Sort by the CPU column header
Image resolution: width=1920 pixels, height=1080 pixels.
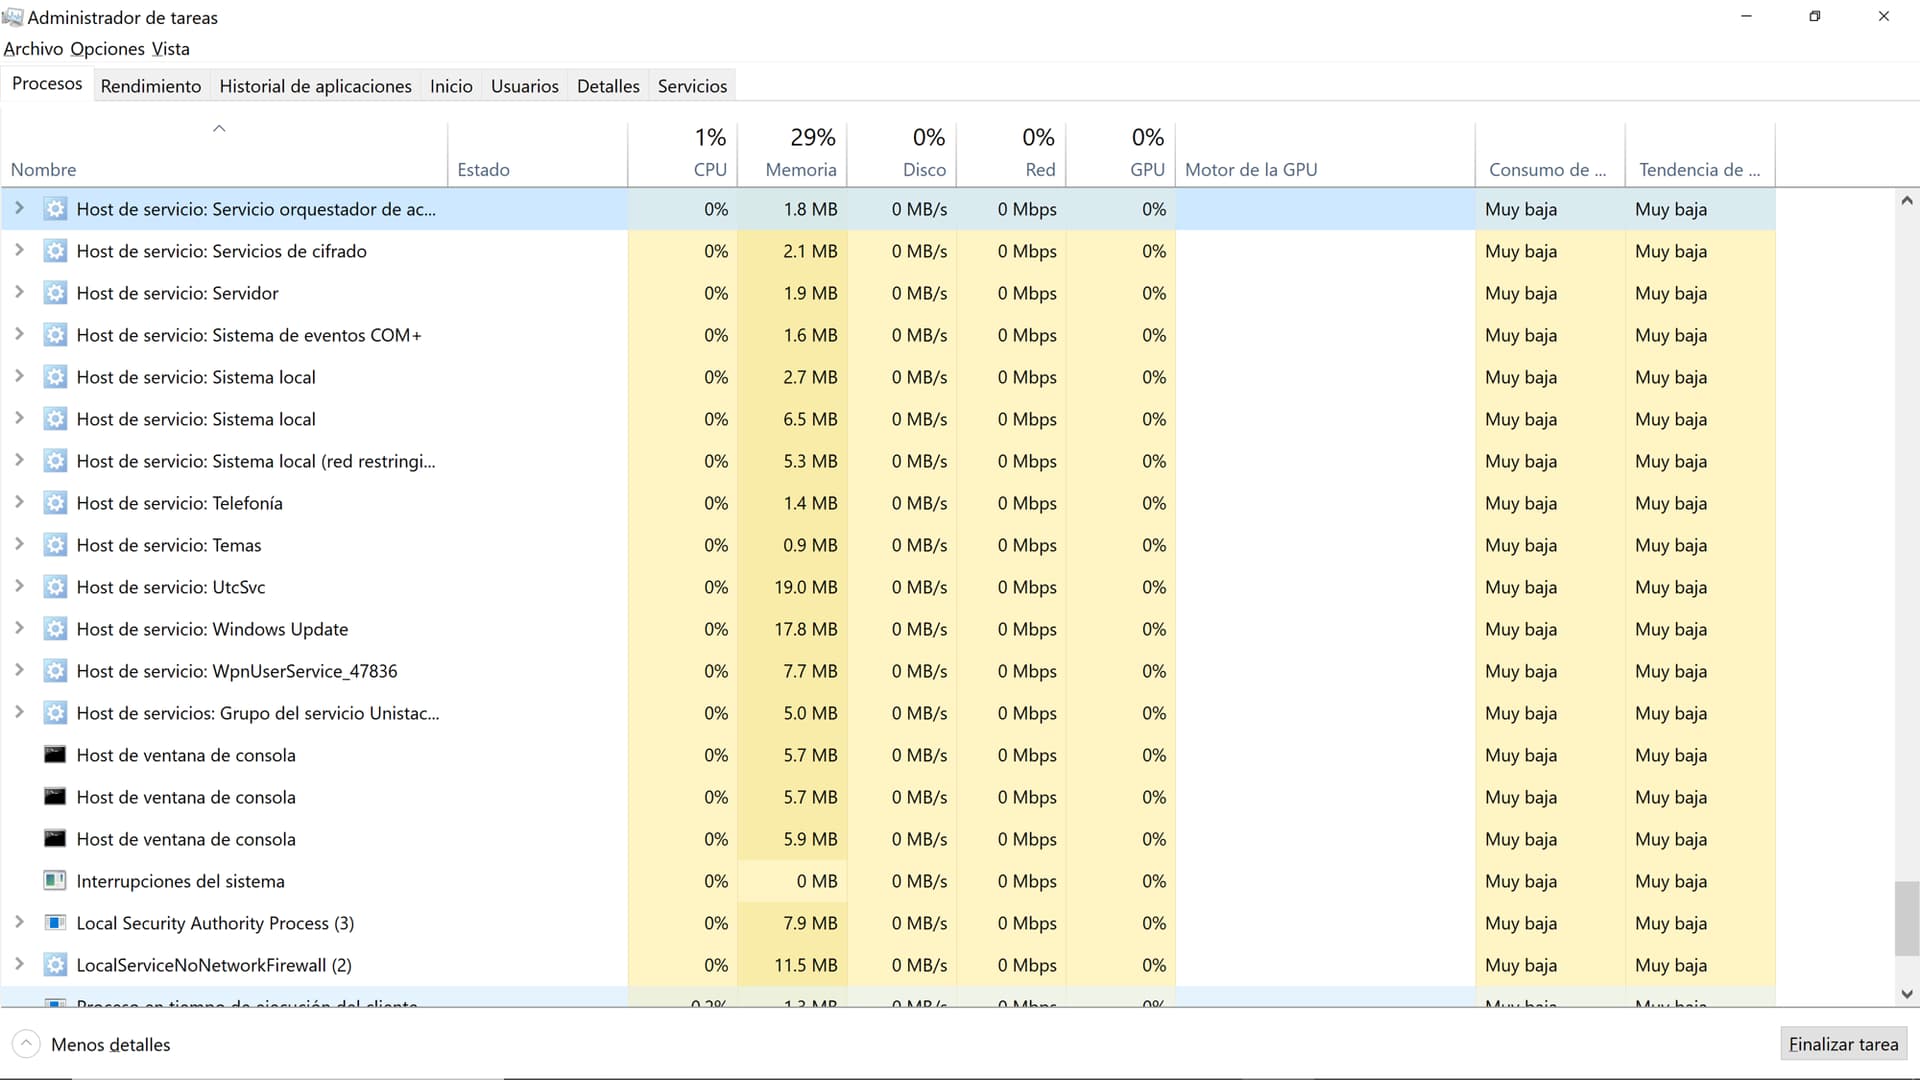[683, 154]
